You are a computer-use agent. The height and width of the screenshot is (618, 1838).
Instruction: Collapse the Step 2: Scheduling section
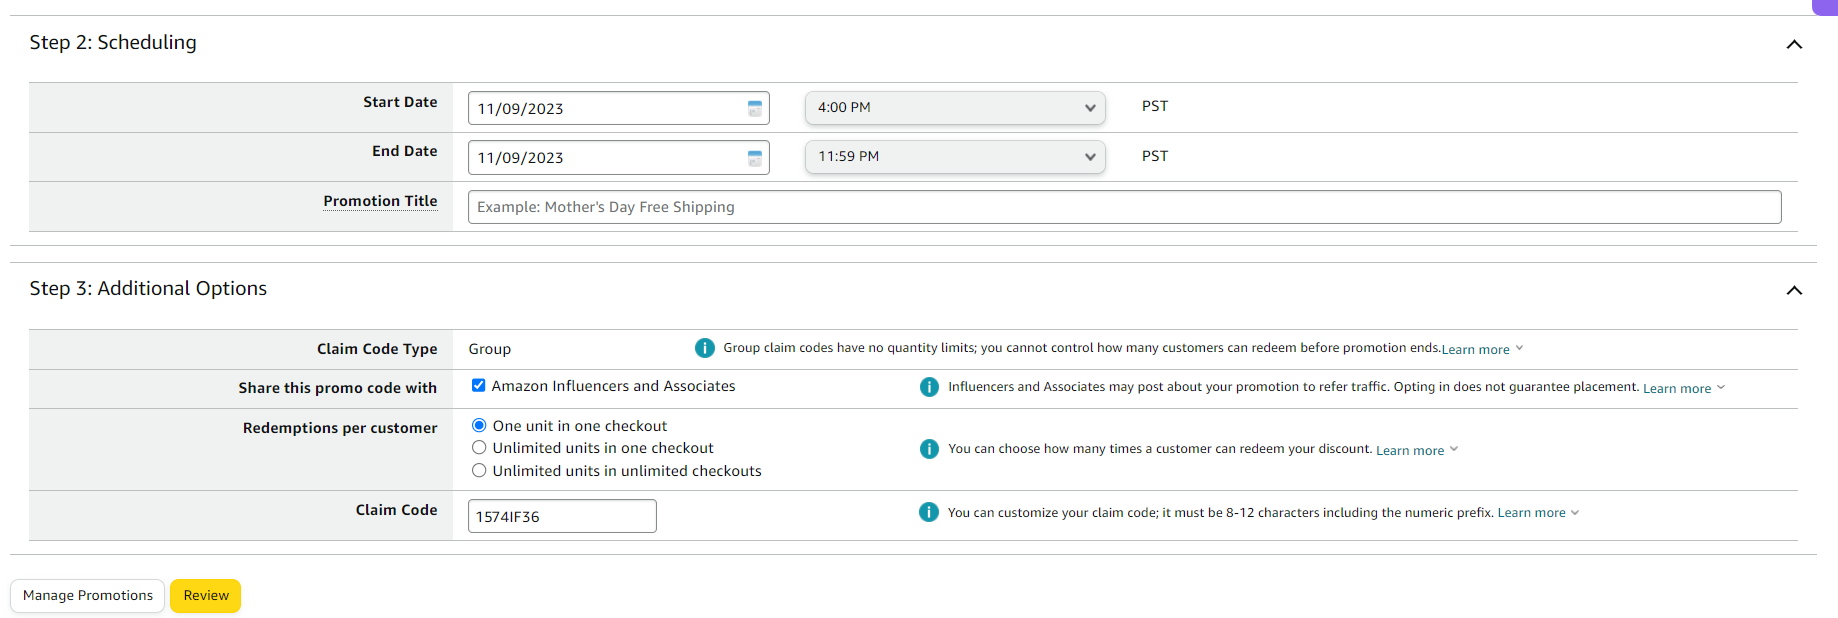(x=1794, y=44)
